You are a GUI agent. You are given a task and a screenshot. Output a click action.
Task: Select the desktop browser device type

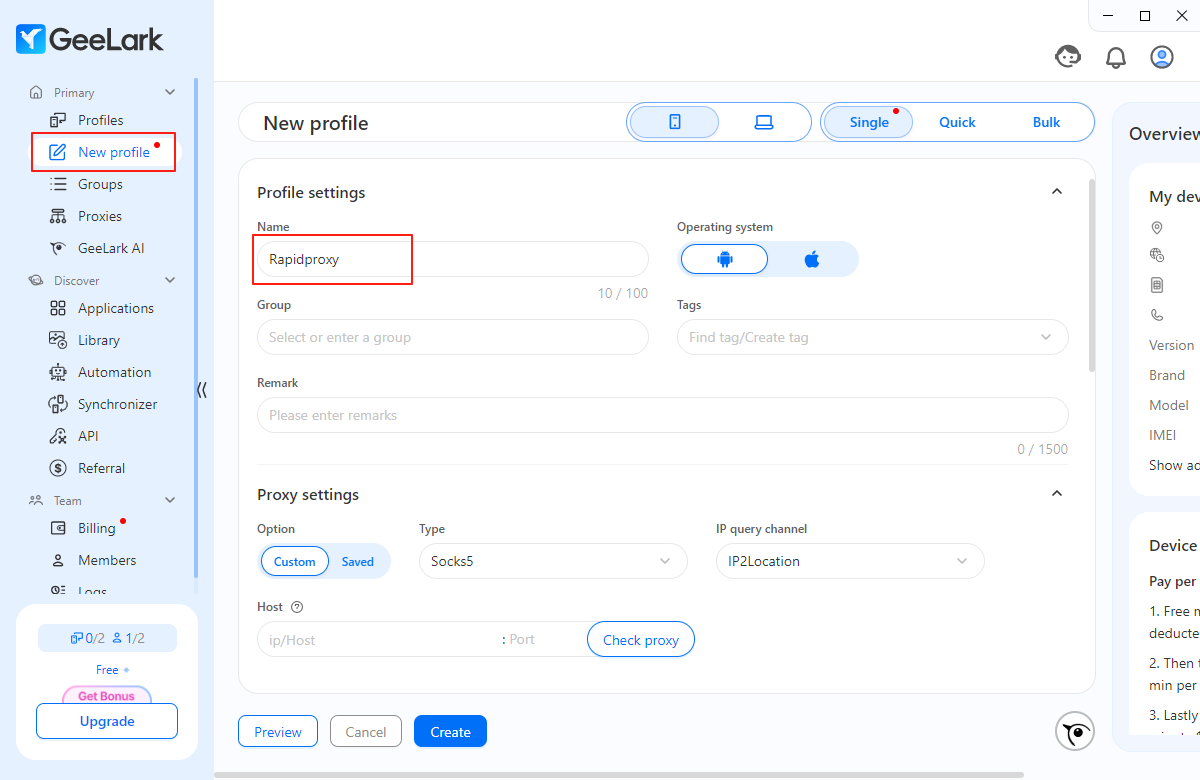764,122
